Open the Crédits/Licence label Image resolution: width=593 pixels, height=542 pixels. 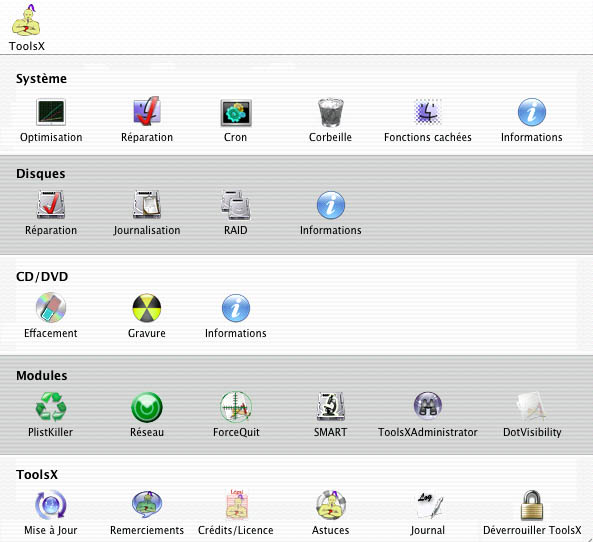(236, 530)
